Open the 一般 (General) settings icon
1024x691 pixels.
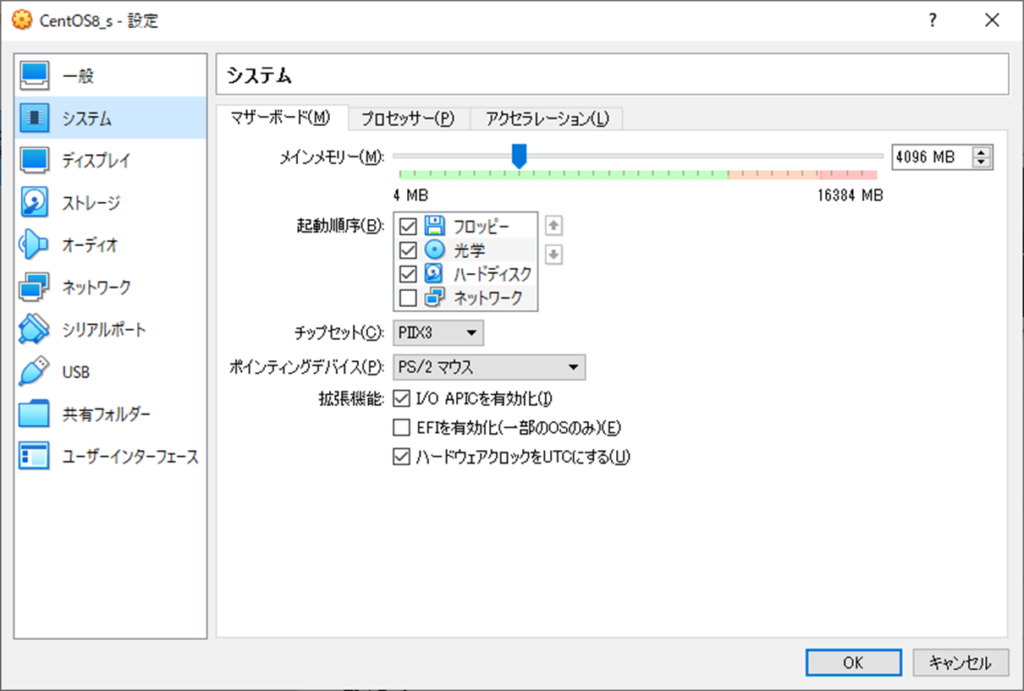[34, 76]
